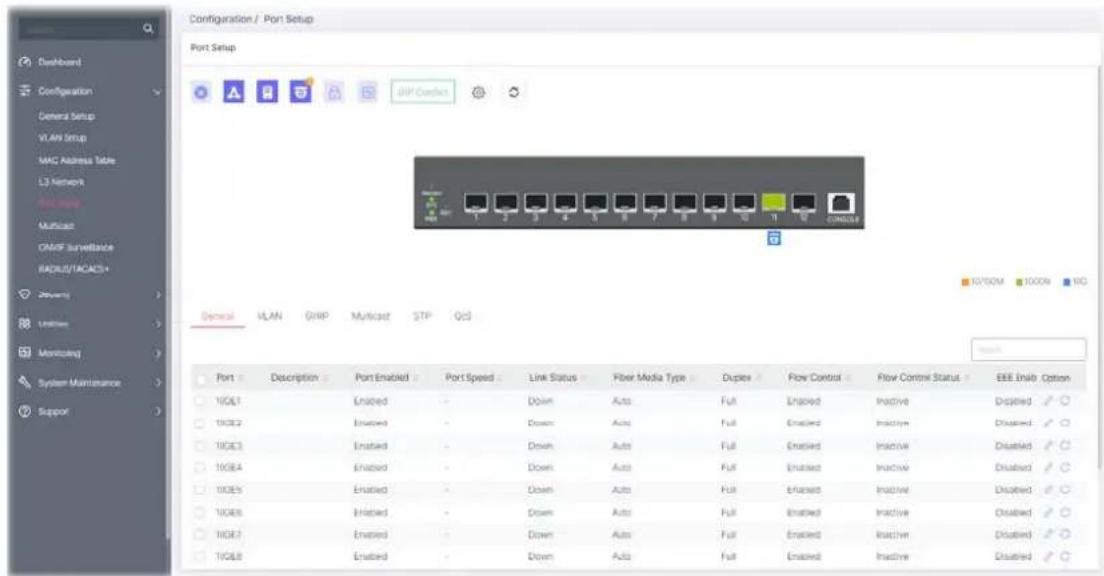This screenshot has height=576, width=1104.
Task: Click the reset icon for 10GE7 row
Action: coord(1065,534)
